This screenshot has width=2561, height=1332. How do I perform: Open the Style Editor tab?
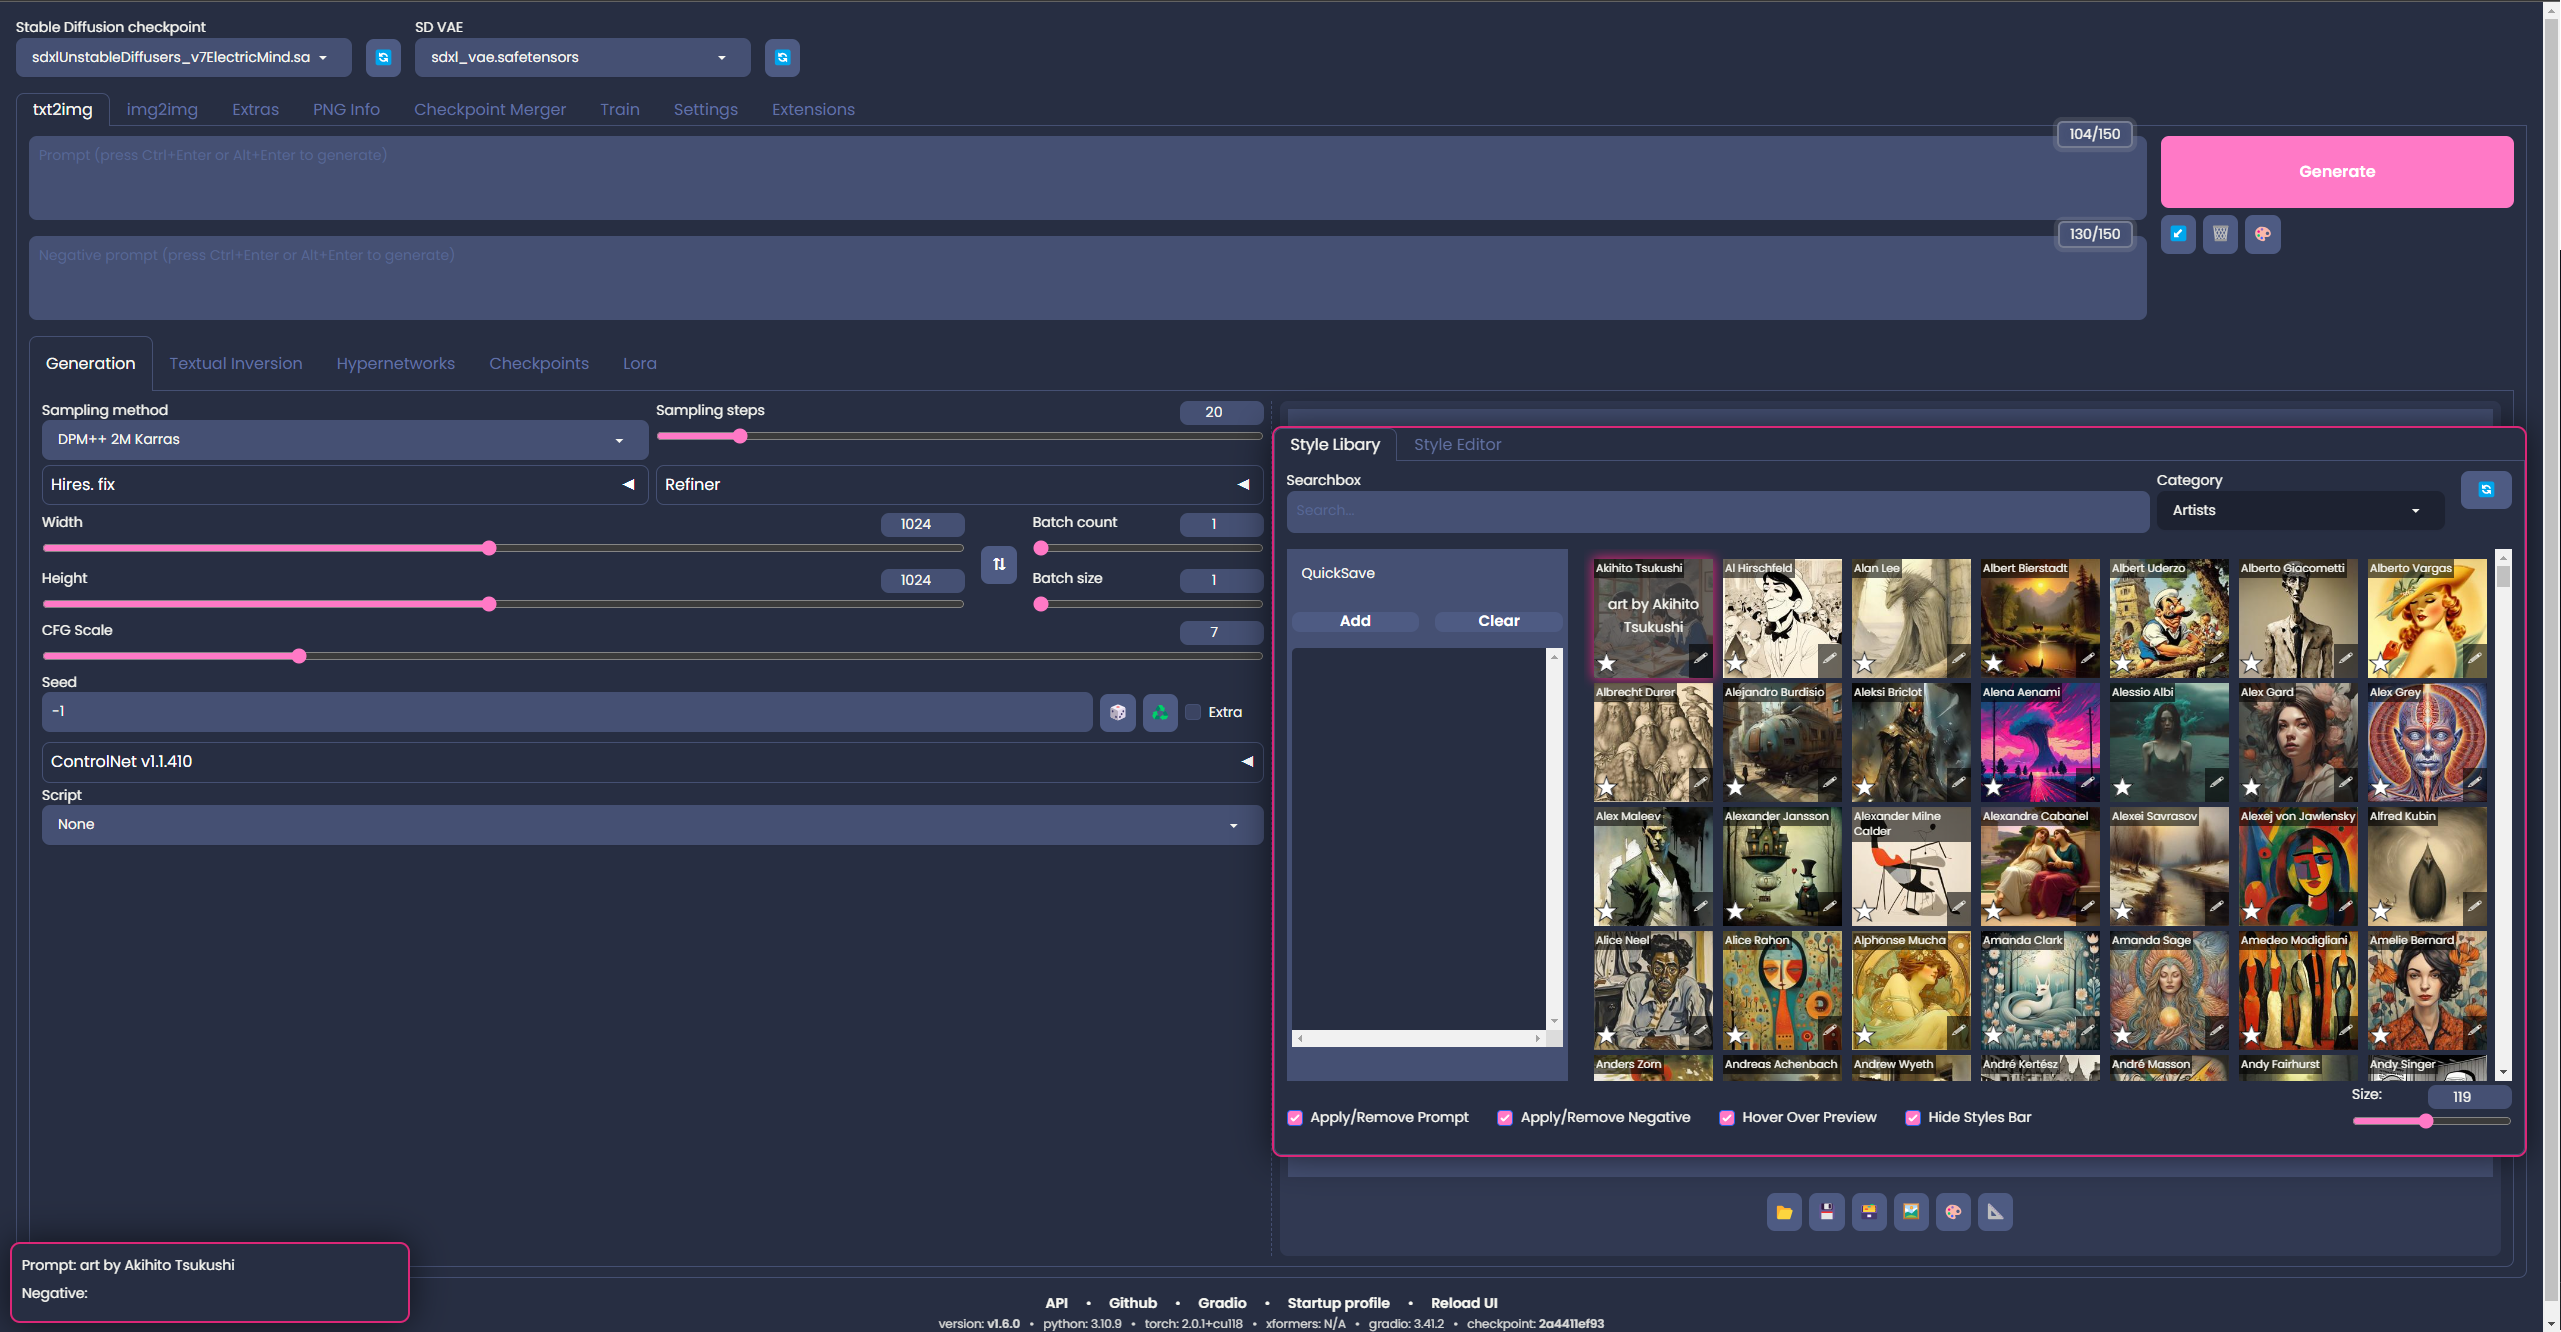point(1456,444)
